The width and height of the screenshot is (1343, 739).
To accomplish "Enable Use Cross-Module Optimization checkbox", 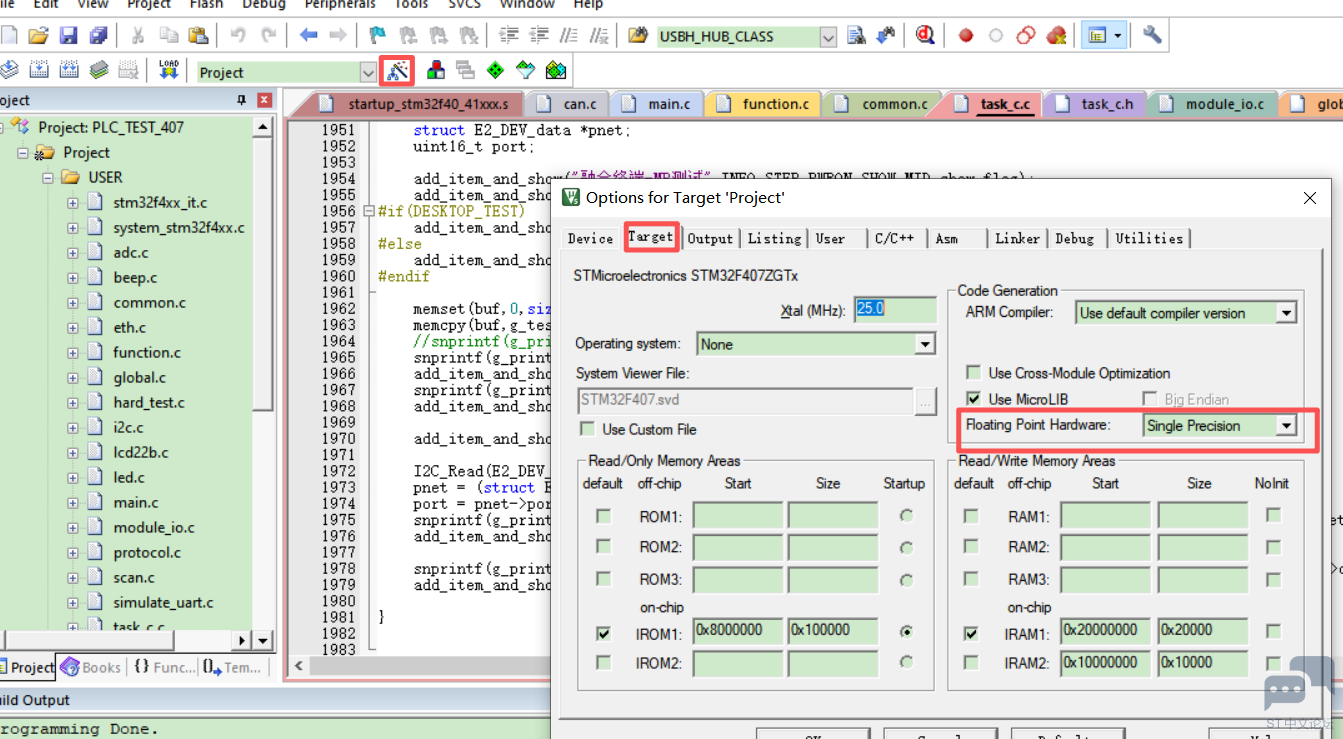I will tap(973, 373).
